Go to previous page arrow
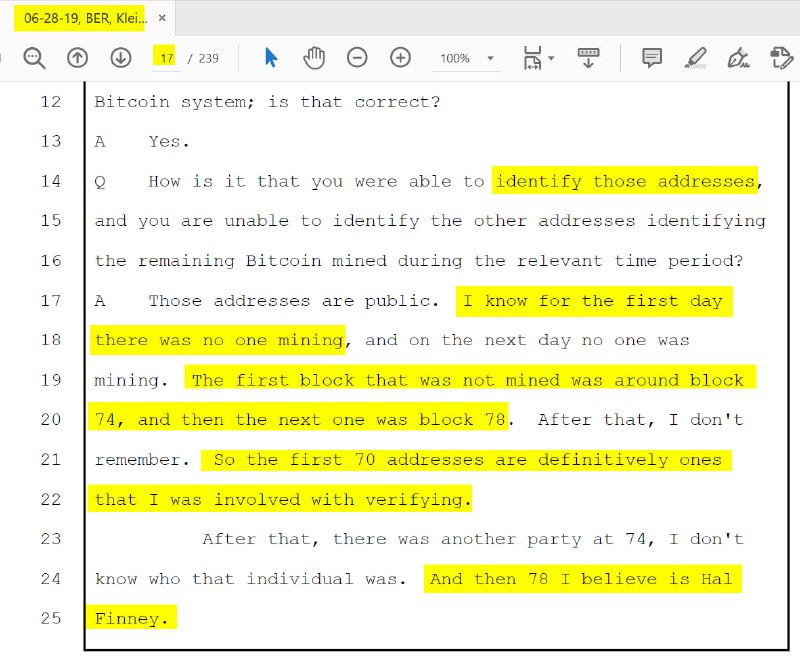The width and height of the screenshot is (800, 665). pyautogui.click(x=78, y=58)
